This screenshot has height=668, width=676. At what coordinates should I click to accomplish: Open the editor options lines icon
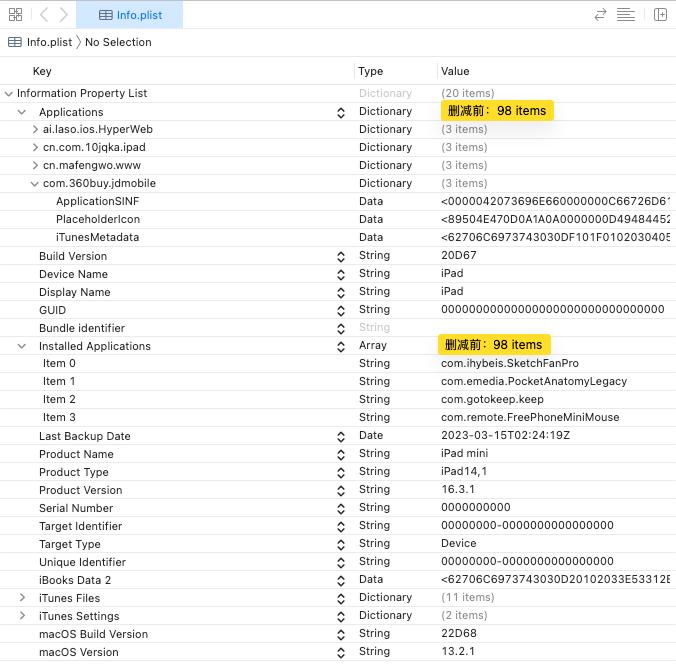tap(626, 15)
